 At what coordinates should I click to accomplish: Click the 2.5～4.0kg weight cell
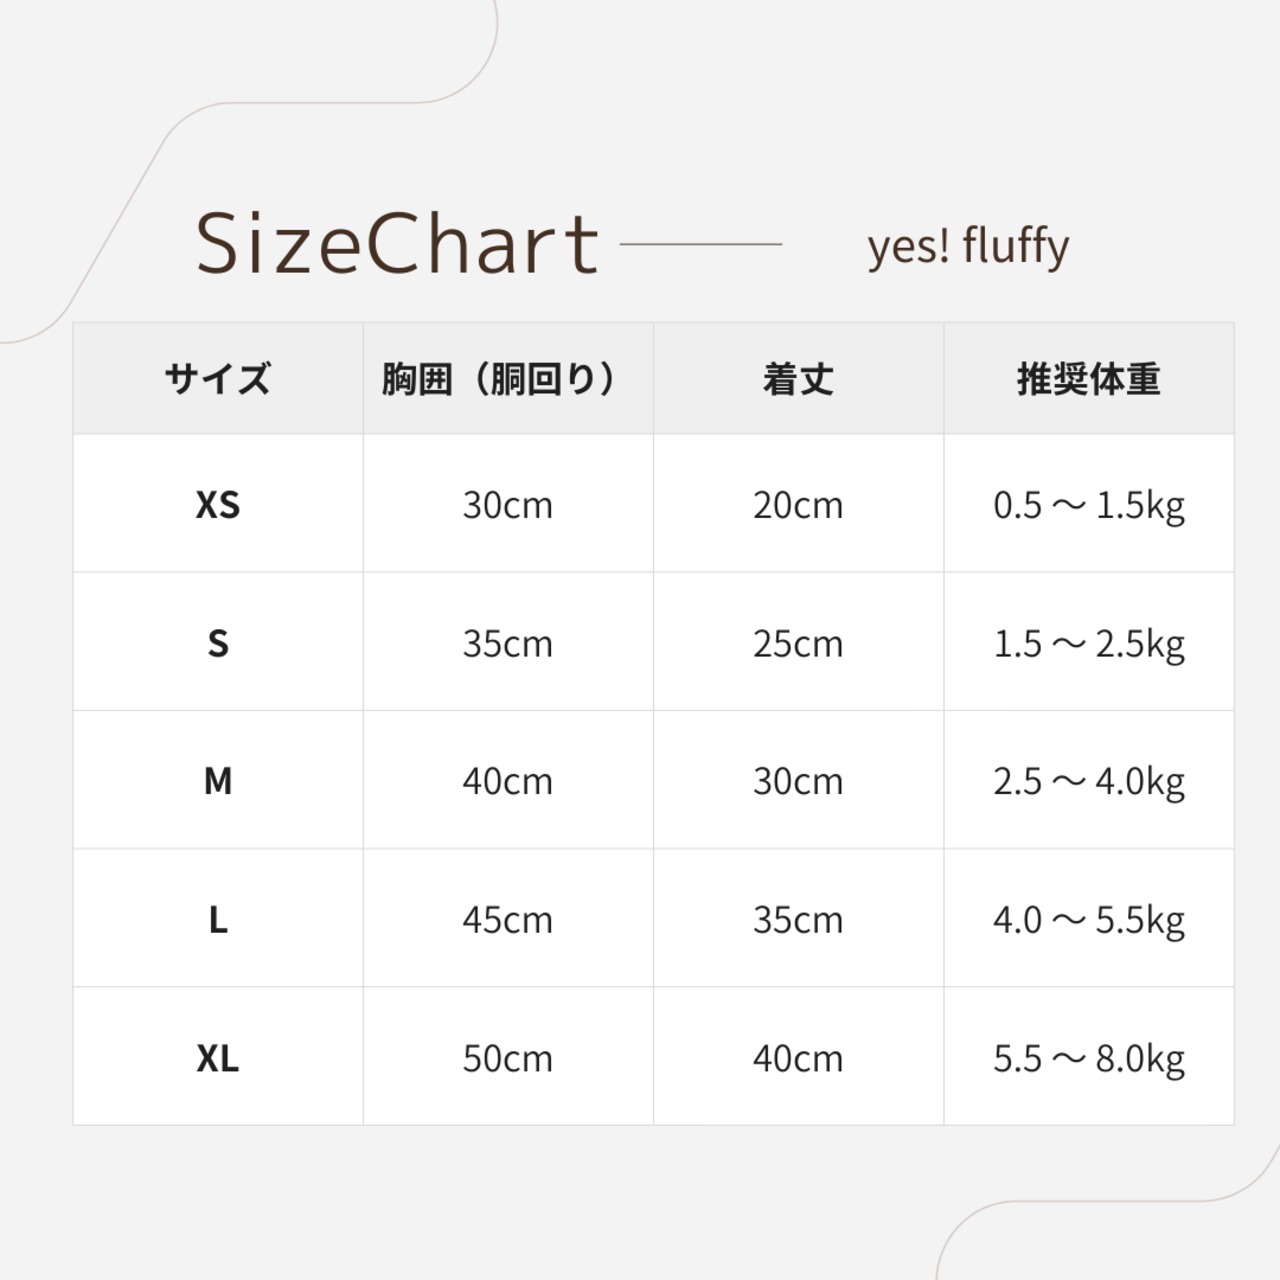1088,781
